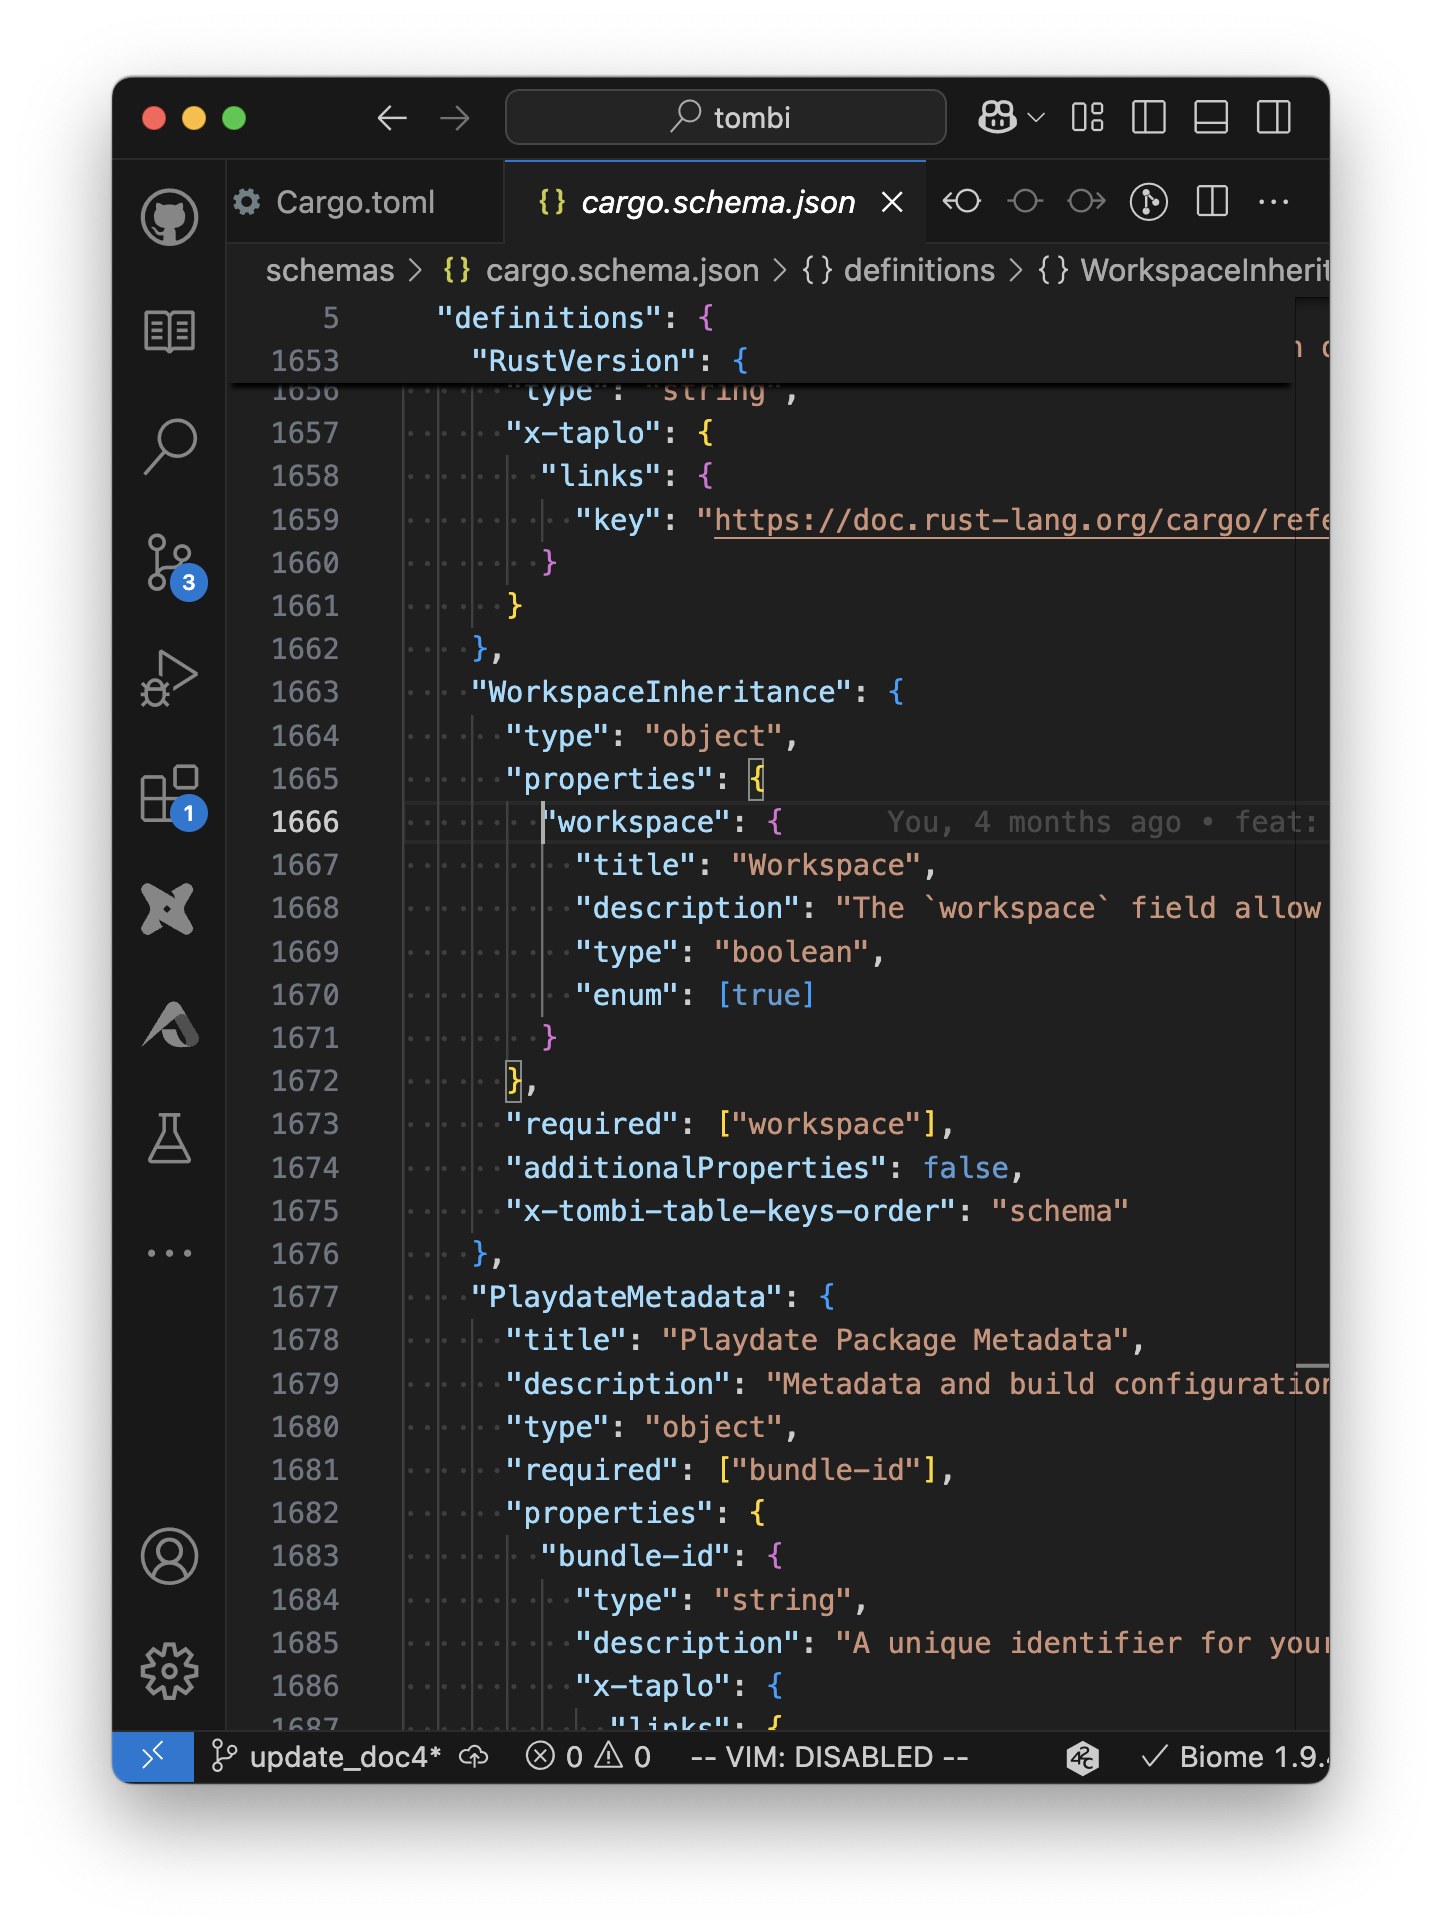The height and width of the screenshot is (1932, 1442).
Task: Open the Run and Debug view
Action: pos(169,679)
